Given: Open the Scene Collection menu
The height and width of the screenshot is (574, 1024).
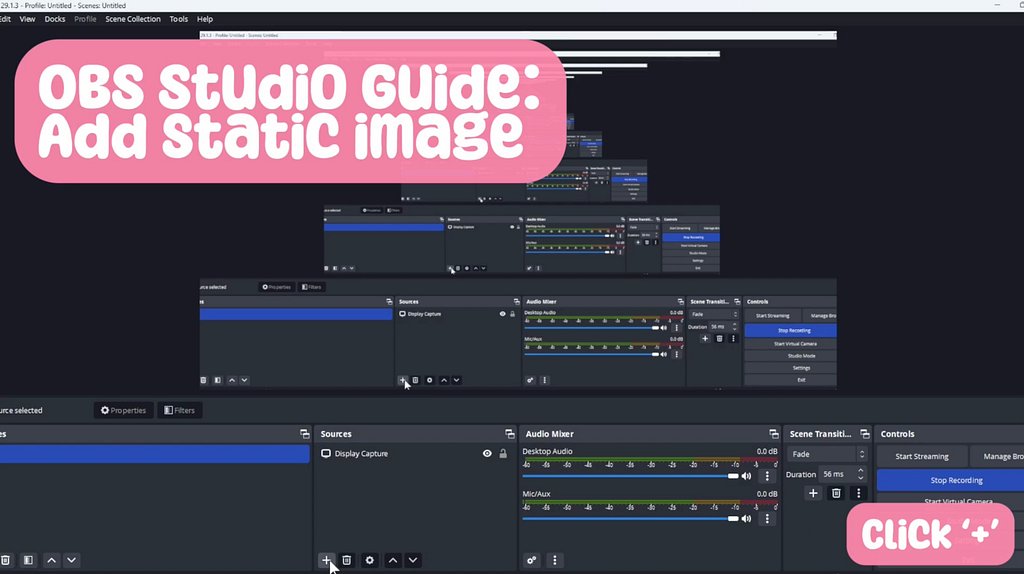Looking at the screenshot, I should (x=132, y=19).
